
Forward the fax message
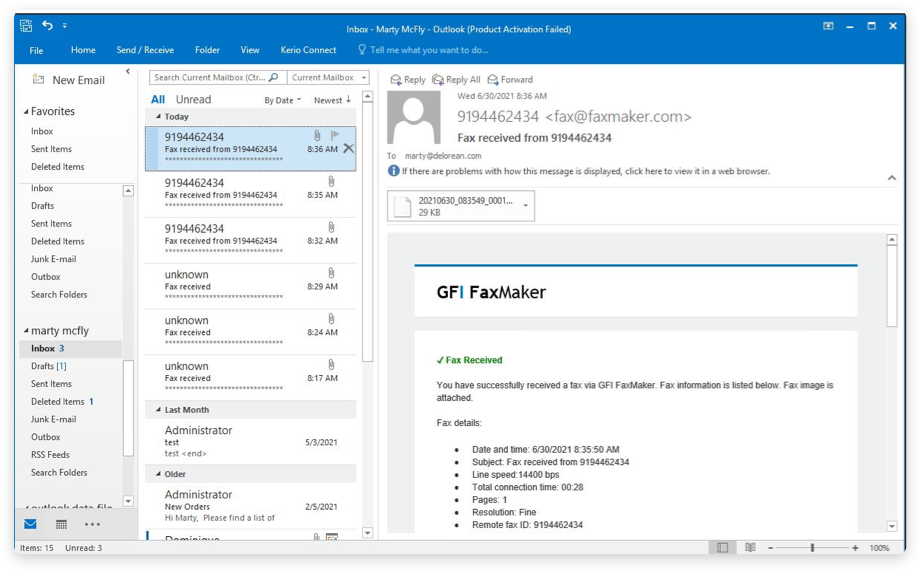coord(510,80)
